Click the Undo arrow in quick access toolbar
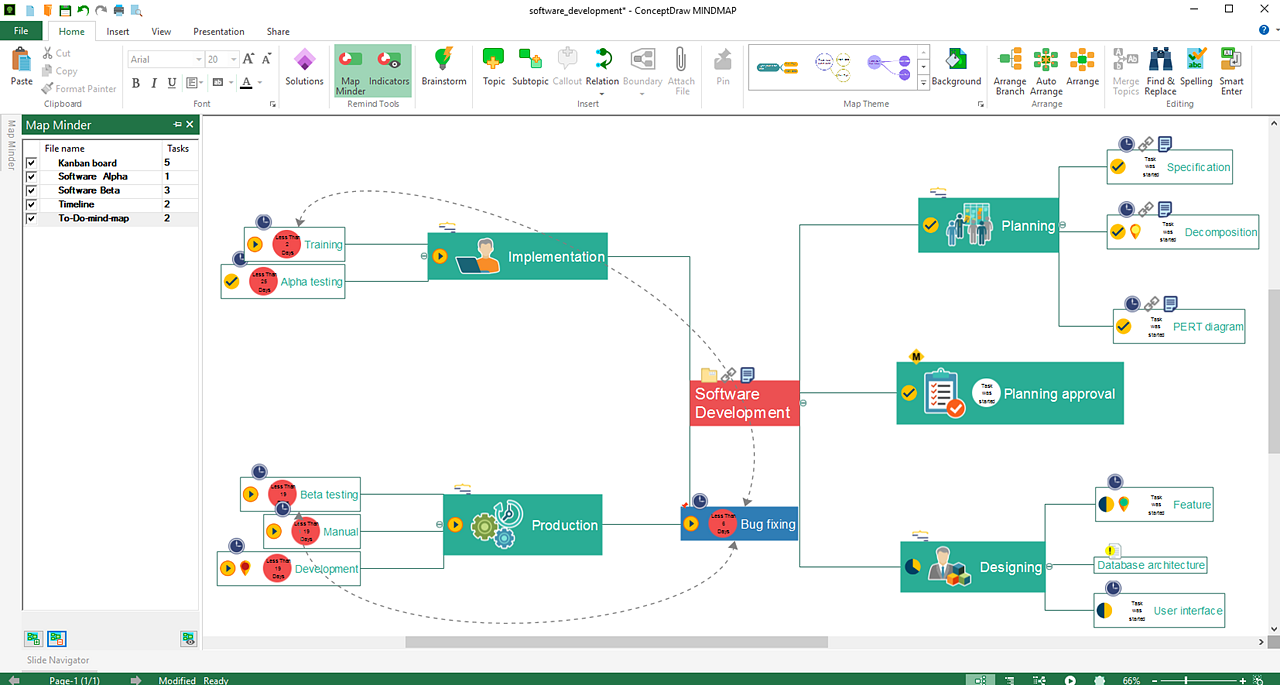This screenshot has width=1280, height=685. click(x=83, y=10)
